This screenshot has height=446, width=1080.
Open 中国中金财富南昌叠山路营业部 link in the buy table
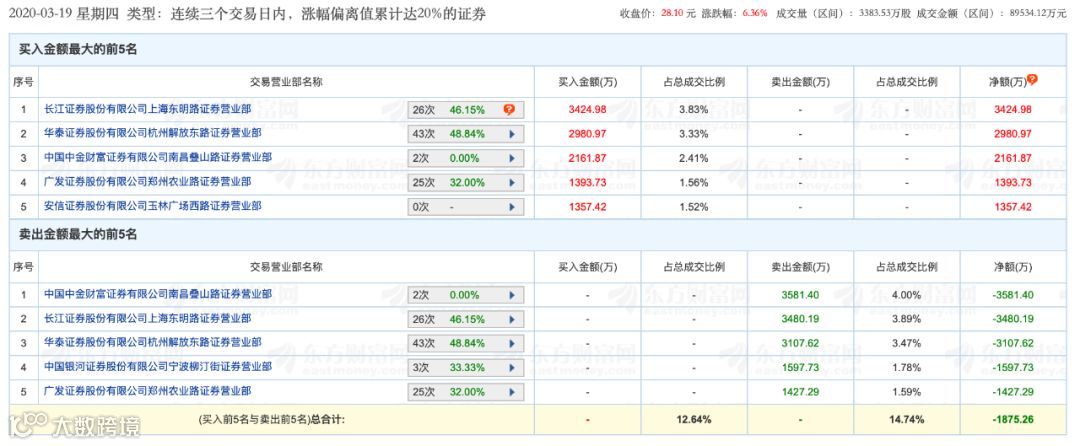coord(158,158)
